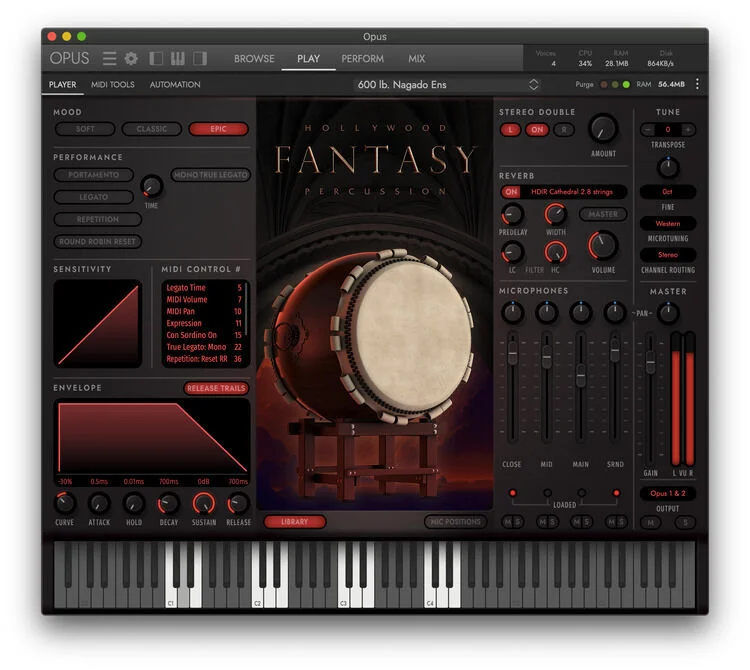Switch to the Browse tab

pos(254,58)
